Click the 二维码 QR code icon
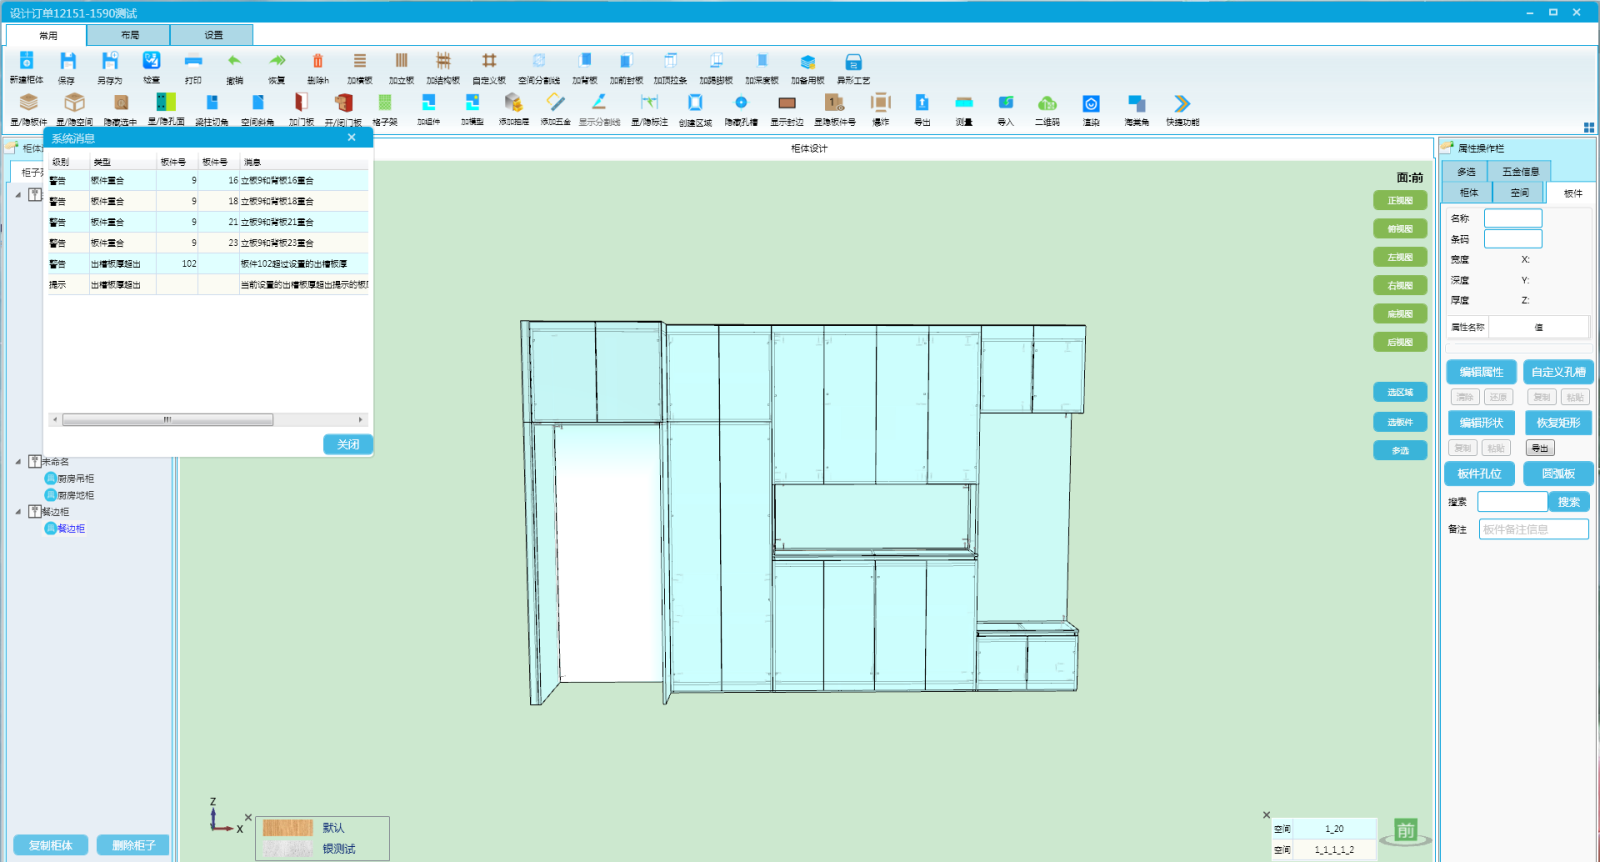This screenshot has height=862, width=1600. tap(1047, 103)
